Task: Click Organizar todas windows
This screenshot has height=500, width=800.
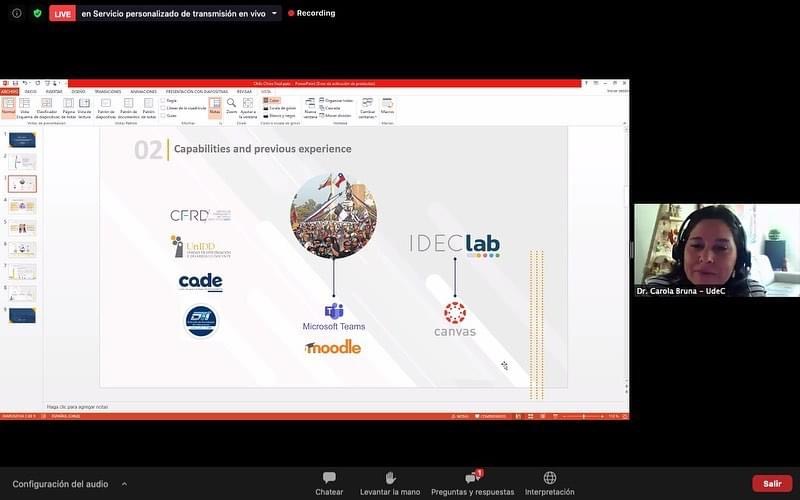Action: (x=336, y=101)
